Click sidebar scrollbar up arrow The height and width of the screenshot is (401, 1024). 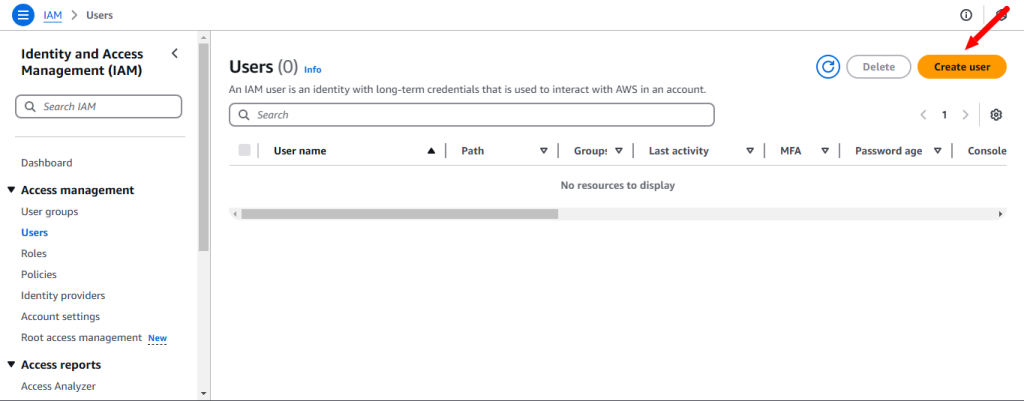tap(204, 38)
